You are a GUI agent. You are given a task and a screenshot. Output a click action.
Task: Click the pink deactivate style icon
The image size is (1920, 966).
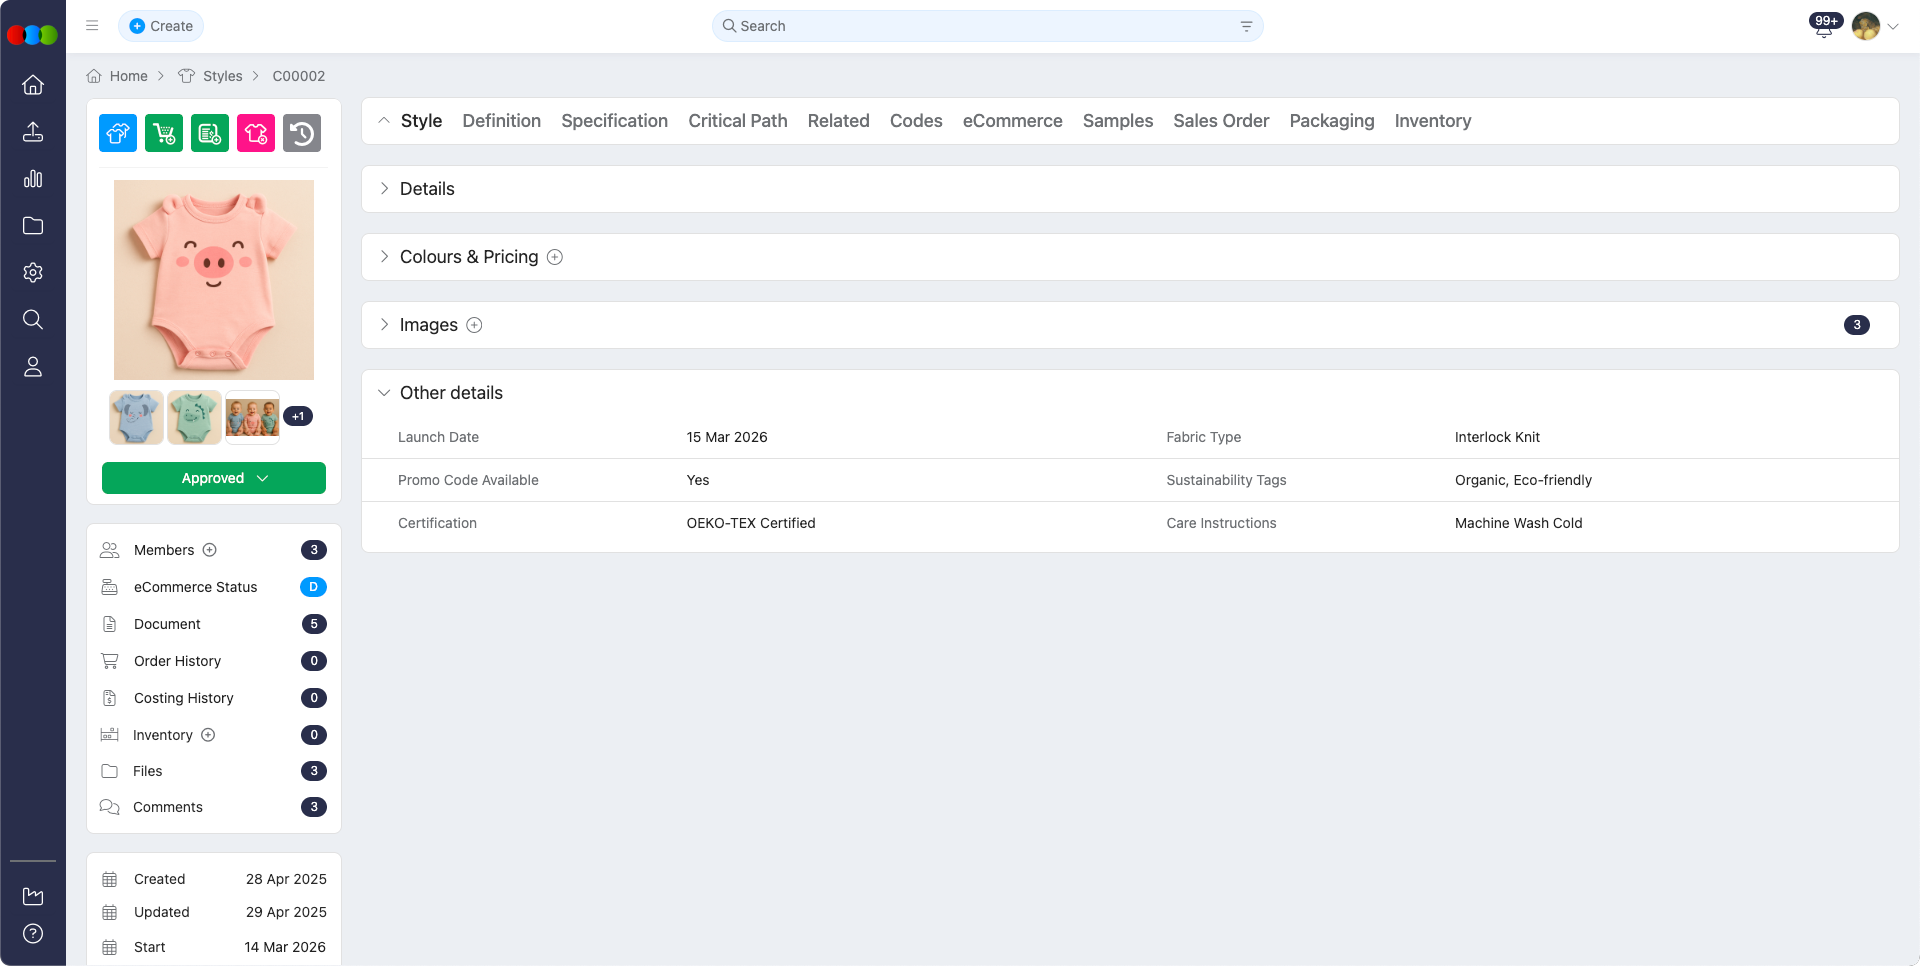255,132
